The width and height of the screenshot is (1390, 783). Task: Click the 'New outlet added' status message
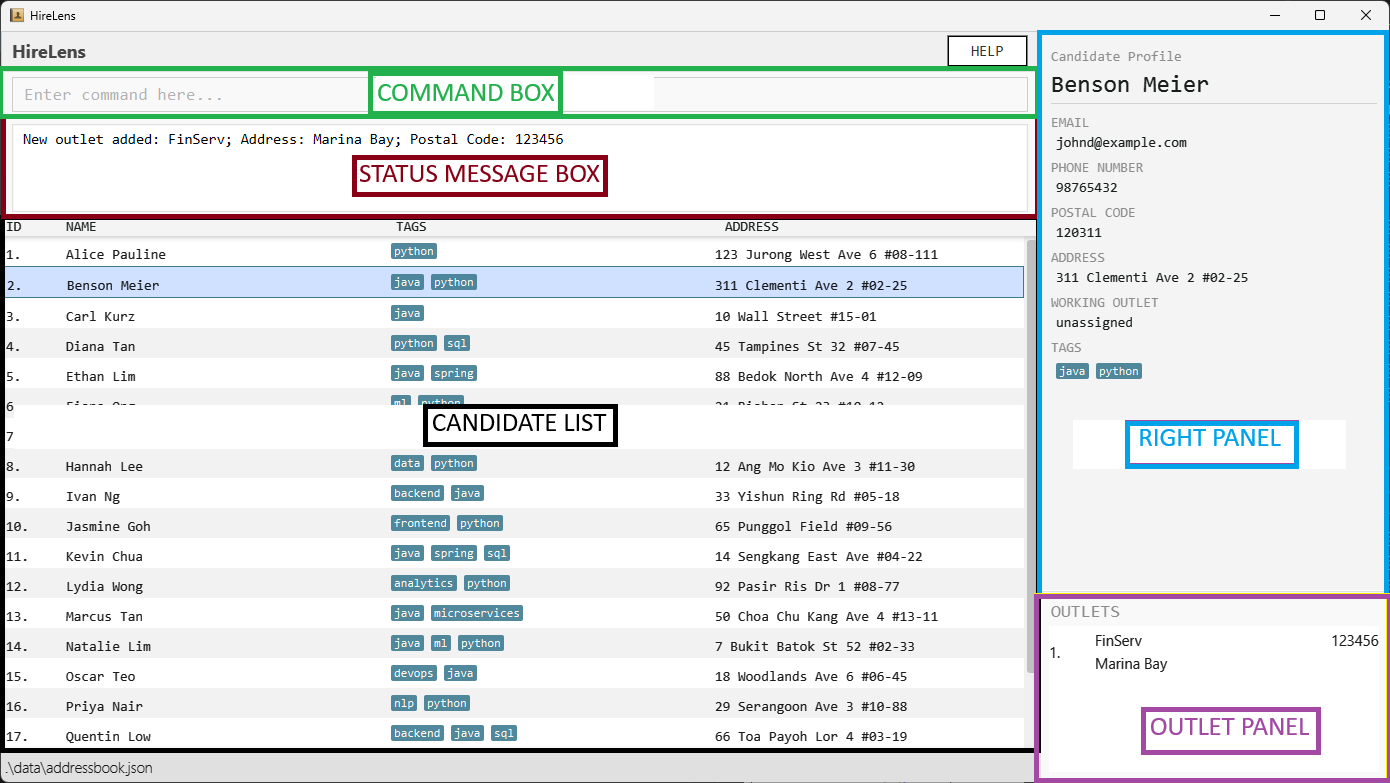coord(293,139)
